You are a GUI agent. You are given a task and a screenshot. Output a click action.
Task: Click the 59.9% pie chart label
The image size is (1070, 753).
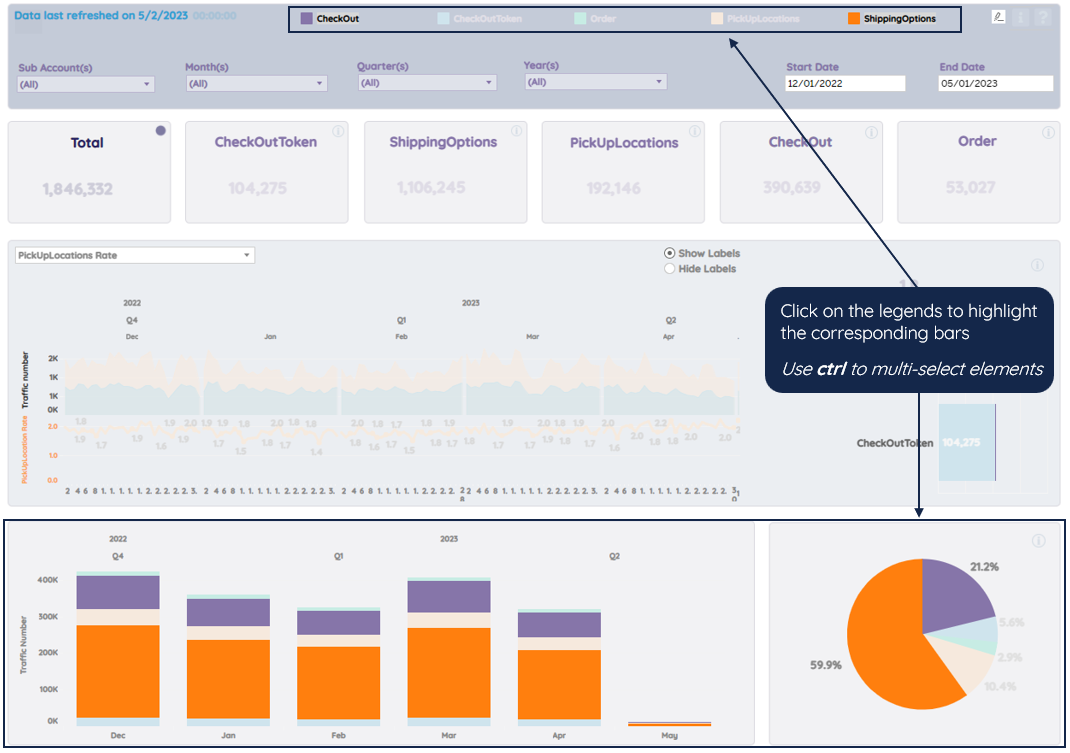tap(826, 665)
